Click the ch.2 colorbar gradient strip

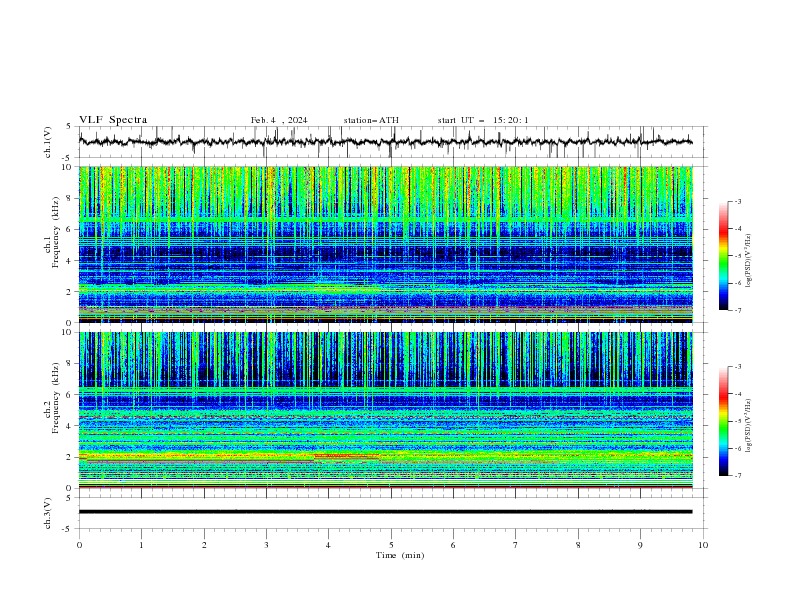coord(724,421)
